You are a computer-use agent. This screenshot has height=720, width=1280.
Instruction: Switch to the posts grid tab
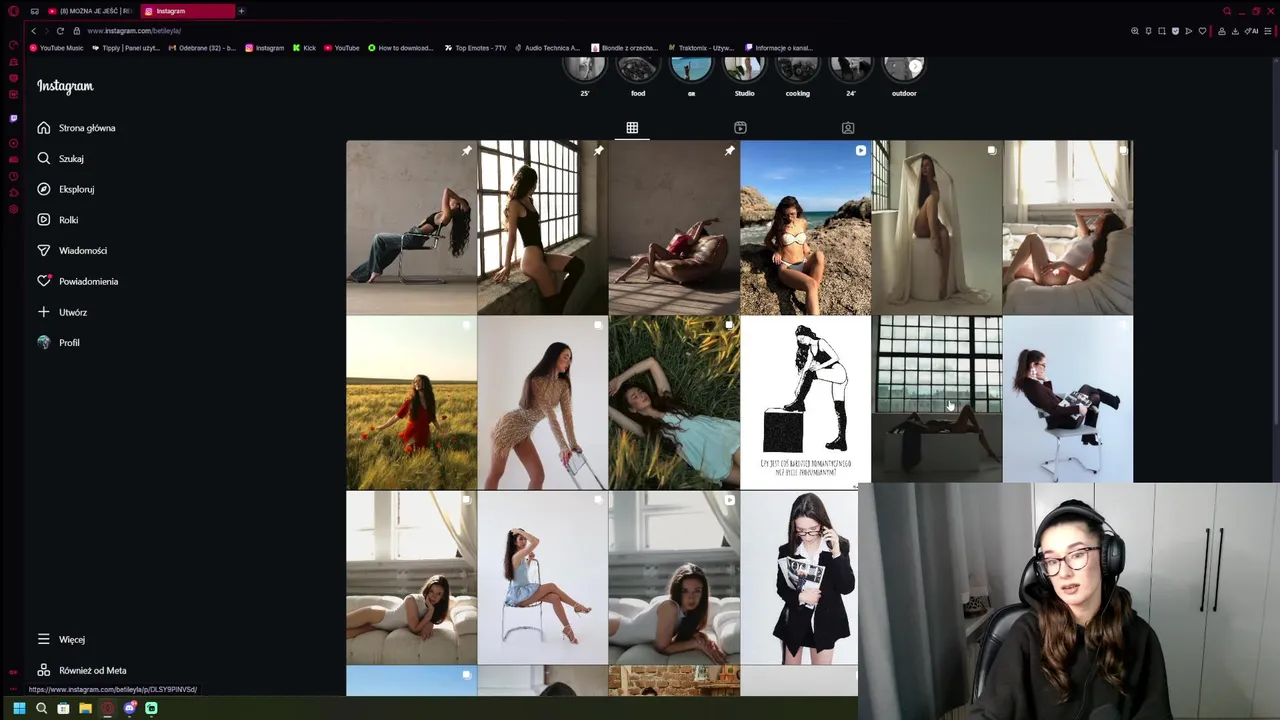pos(632,128)
